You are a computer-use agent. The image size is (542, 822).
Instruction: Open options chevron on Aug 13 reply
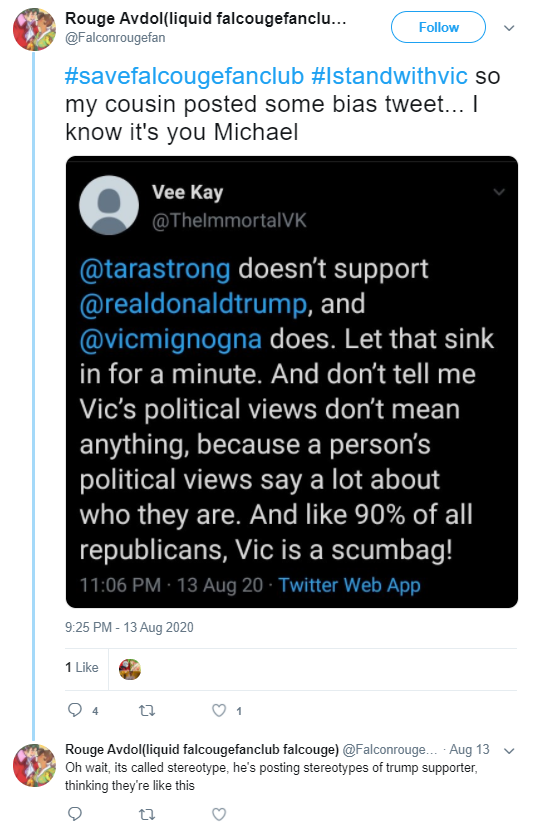point(509,751)
